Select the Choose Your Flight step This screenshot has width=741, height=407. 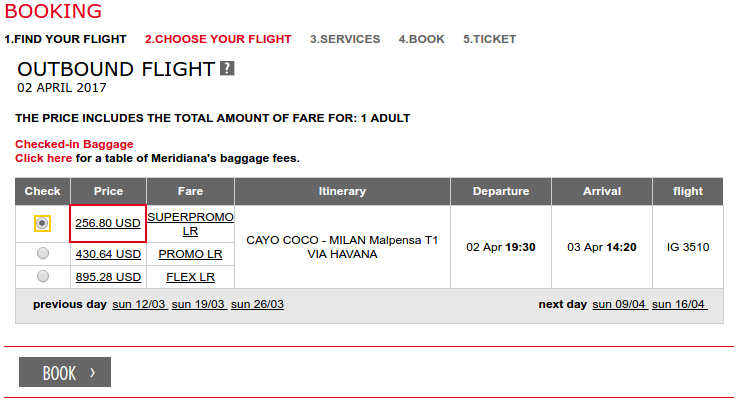click(x=218, y=39)
